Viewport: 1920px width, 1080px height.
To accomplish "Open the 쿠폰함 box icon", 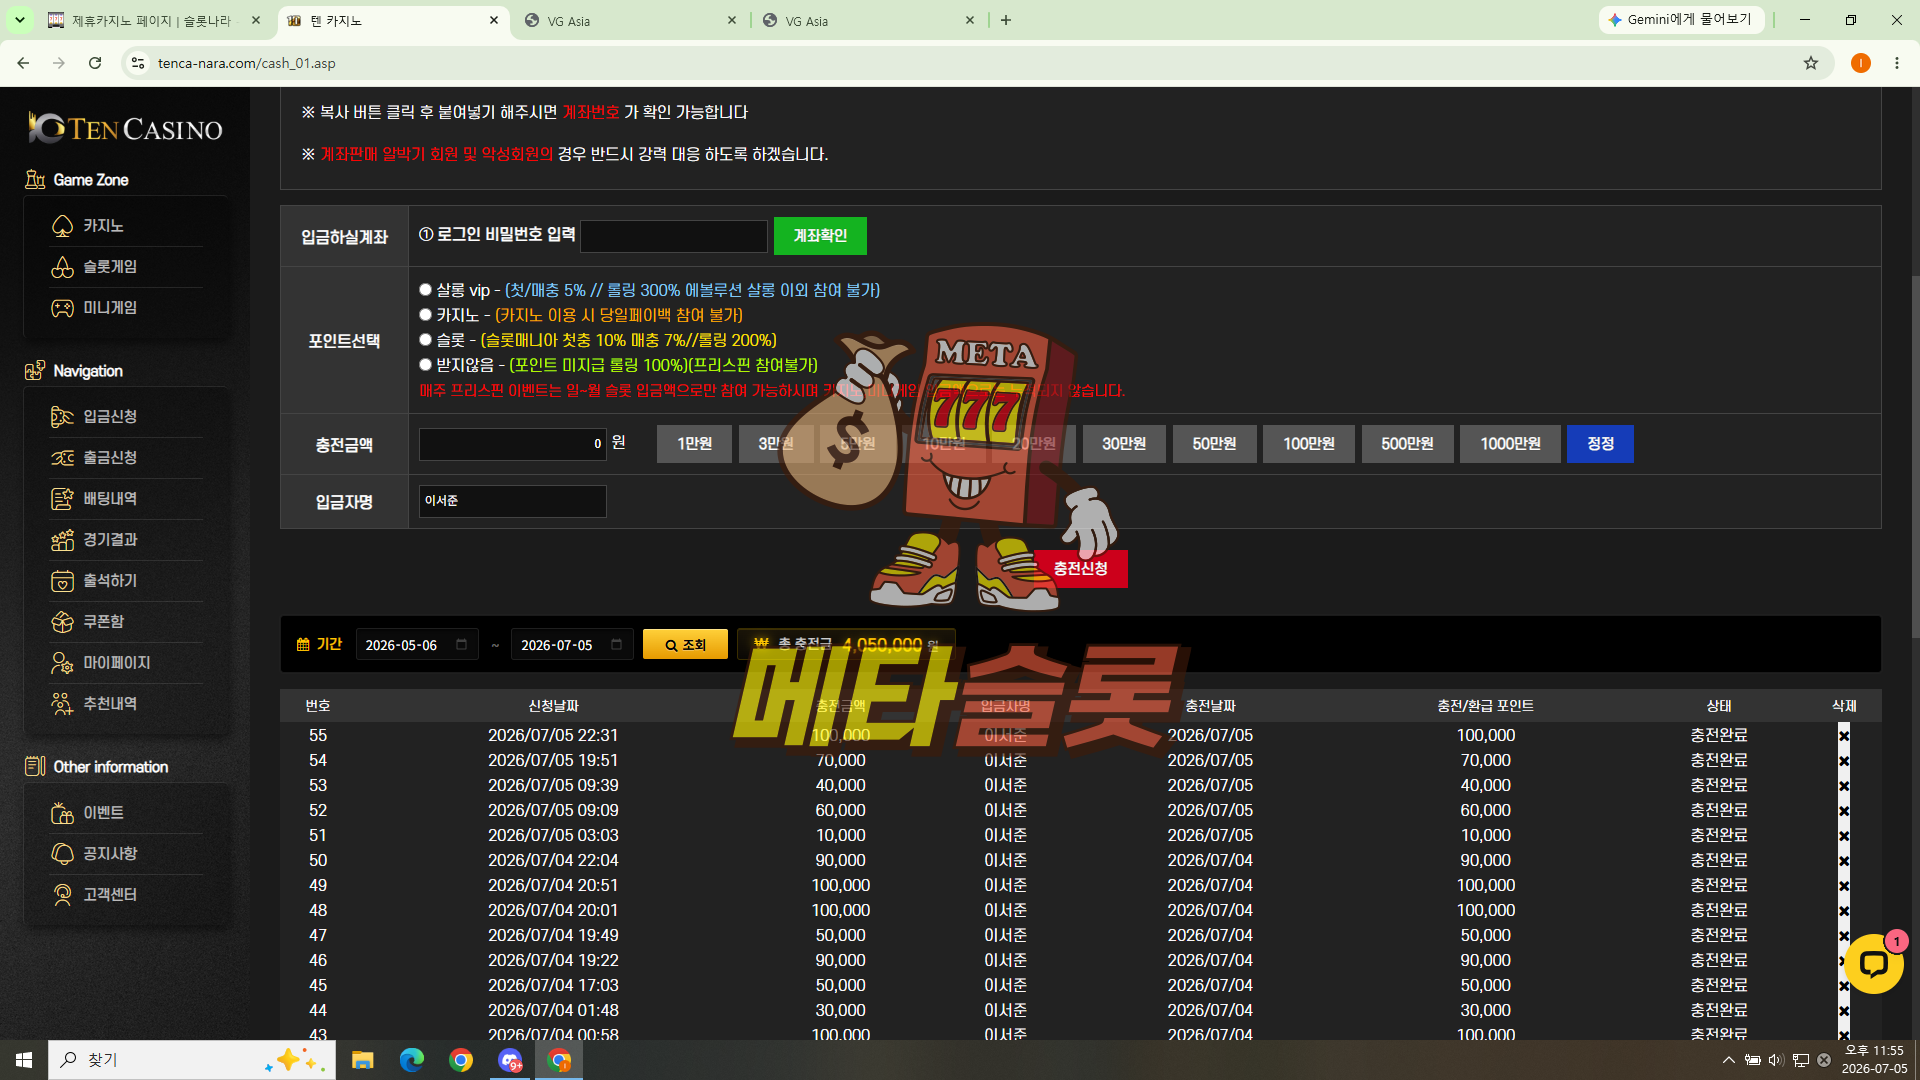I will (62, 622).
